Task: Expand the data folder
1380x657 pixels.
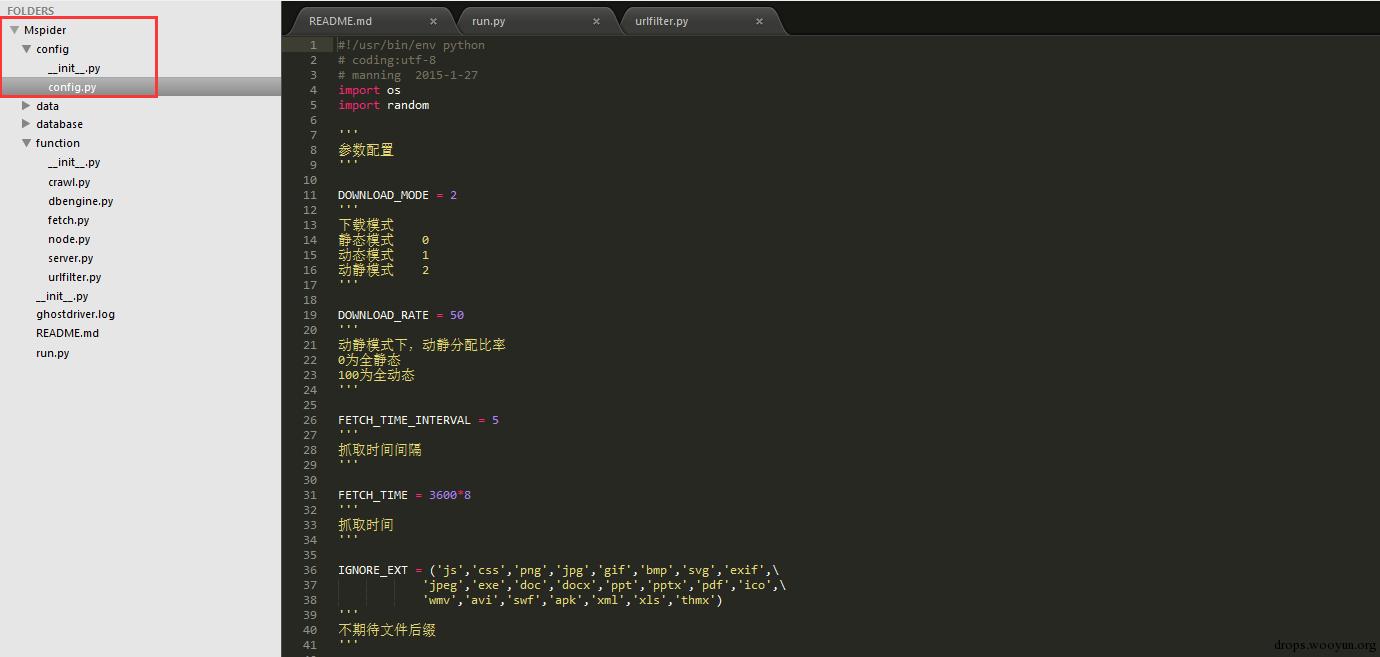Action: click(27, 106)
